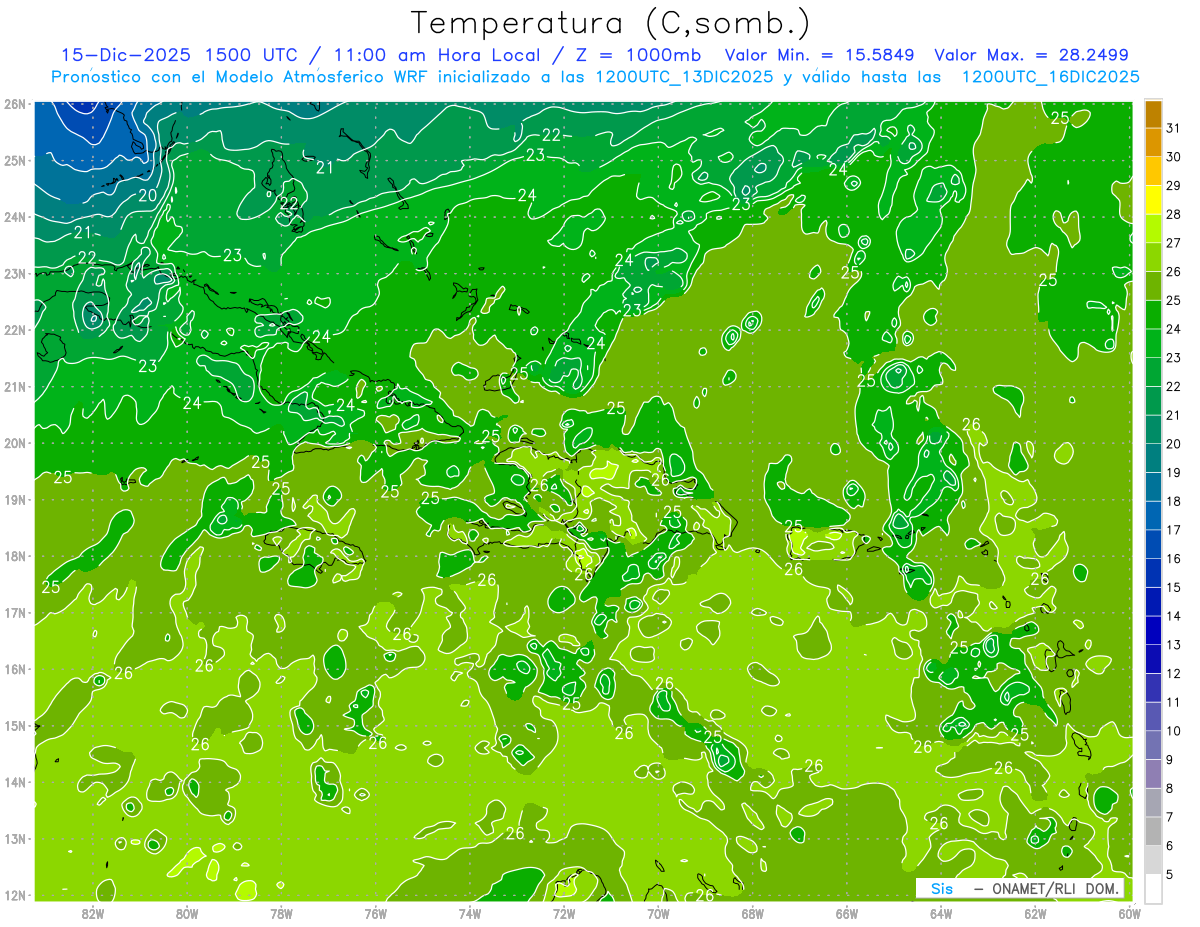Click the '14N' latitude axis label
This screenshot has width=1200, height=927.
tap(14, 782)
